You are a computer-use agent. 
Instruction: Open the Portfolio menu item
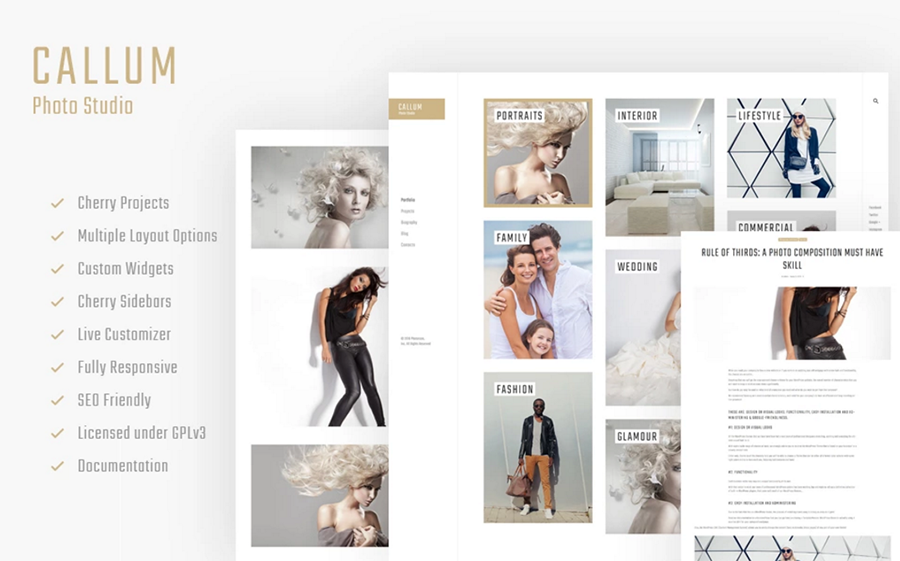point(408,200)
